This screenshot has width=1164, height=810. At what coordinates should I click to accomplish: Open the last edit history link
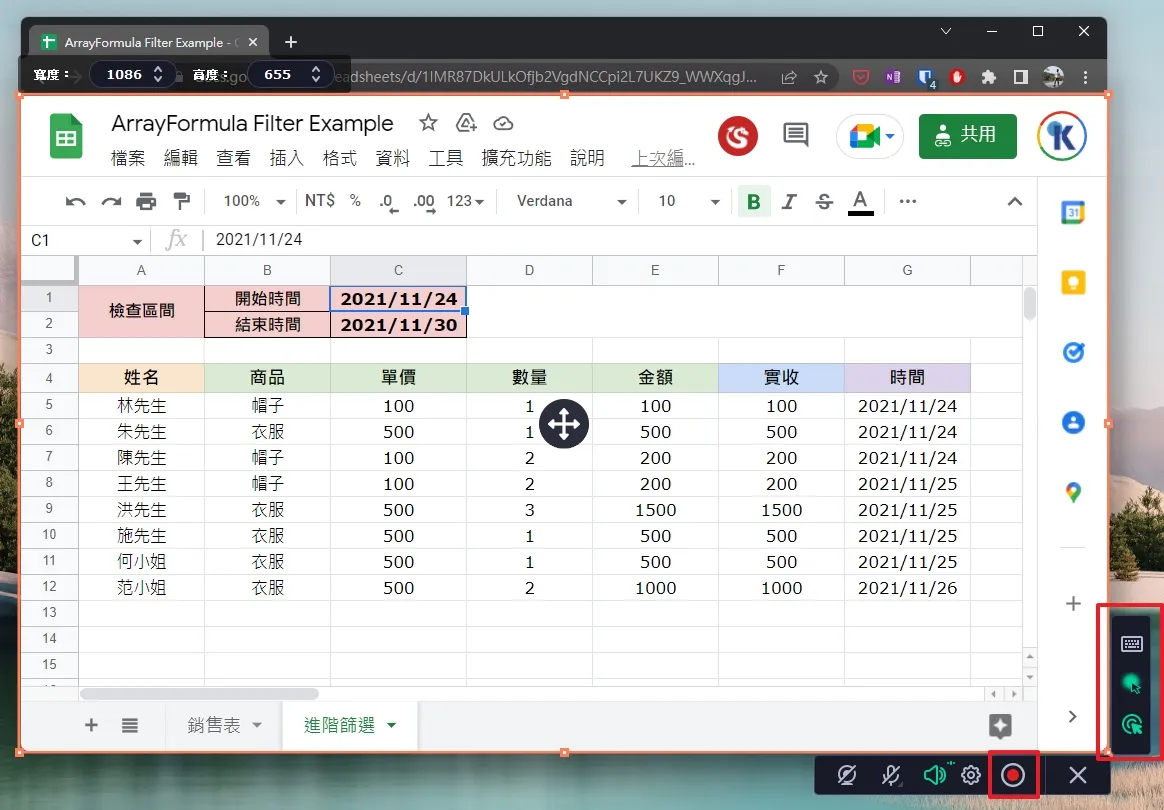point(663,158)
